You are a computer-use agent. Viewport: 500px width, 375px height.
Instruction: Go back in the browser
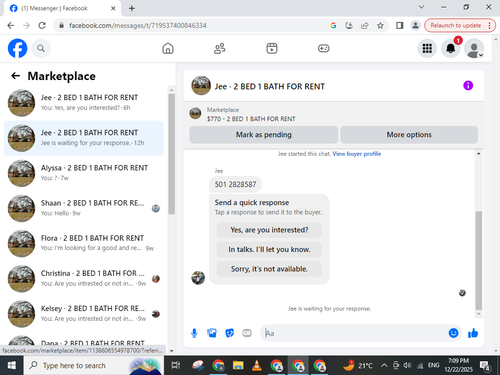point(11,26)
